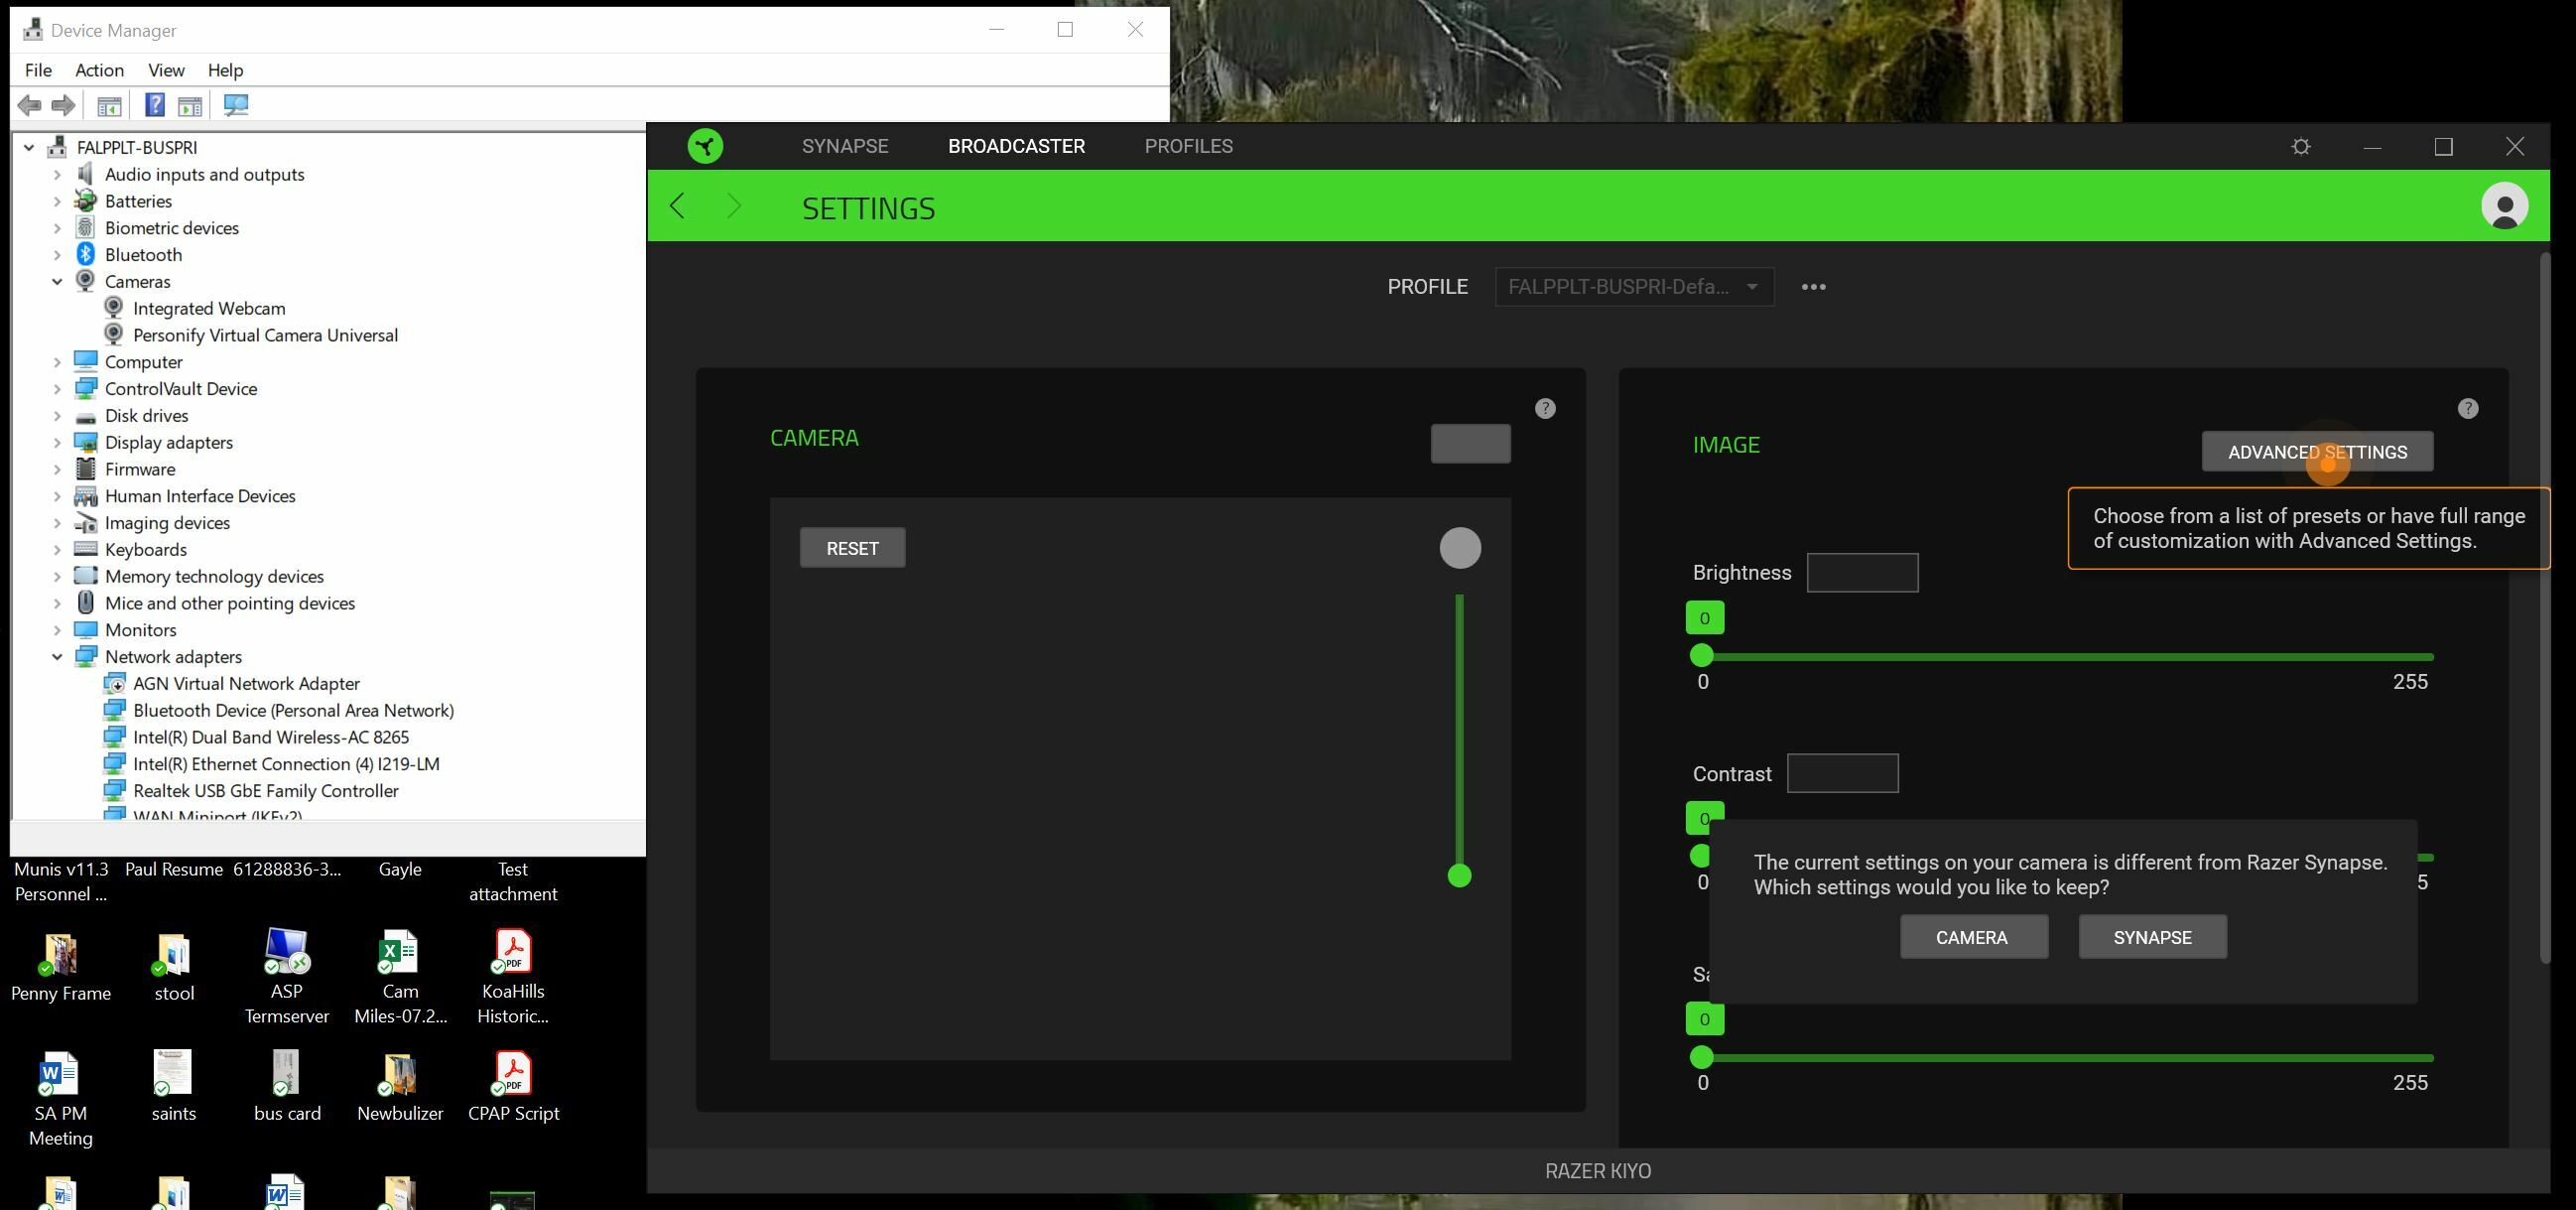This screenshot has width=2576, height=1210.
Task: Click the Brightness slider handle
Action: coord(1701,656)
